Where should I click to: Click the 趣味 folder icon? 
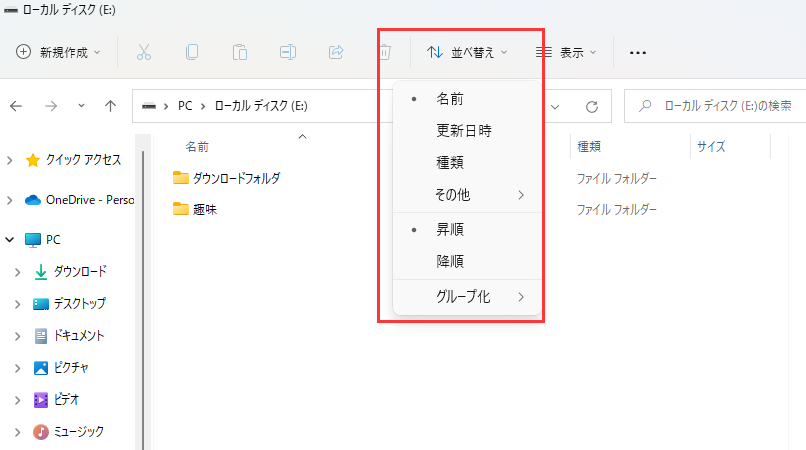click(180, 209)
